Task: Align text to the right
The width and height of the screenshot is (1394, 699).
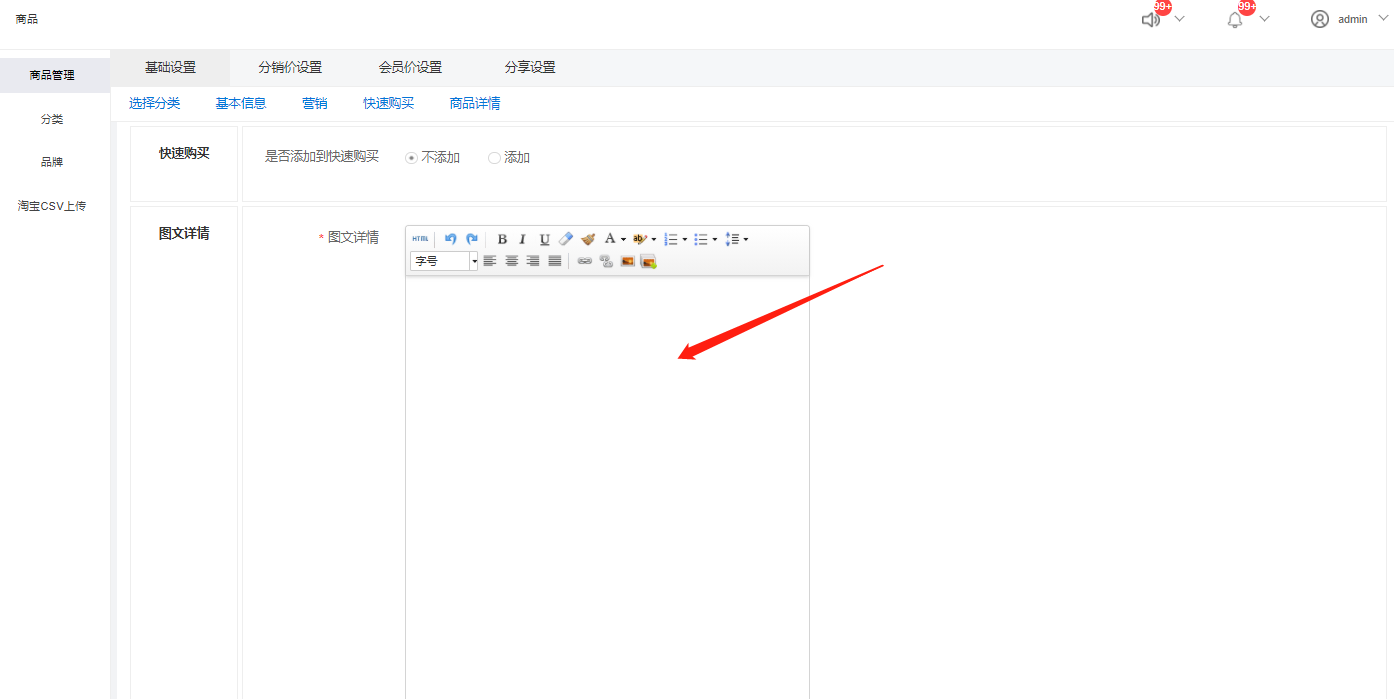Action: [533, 261]
